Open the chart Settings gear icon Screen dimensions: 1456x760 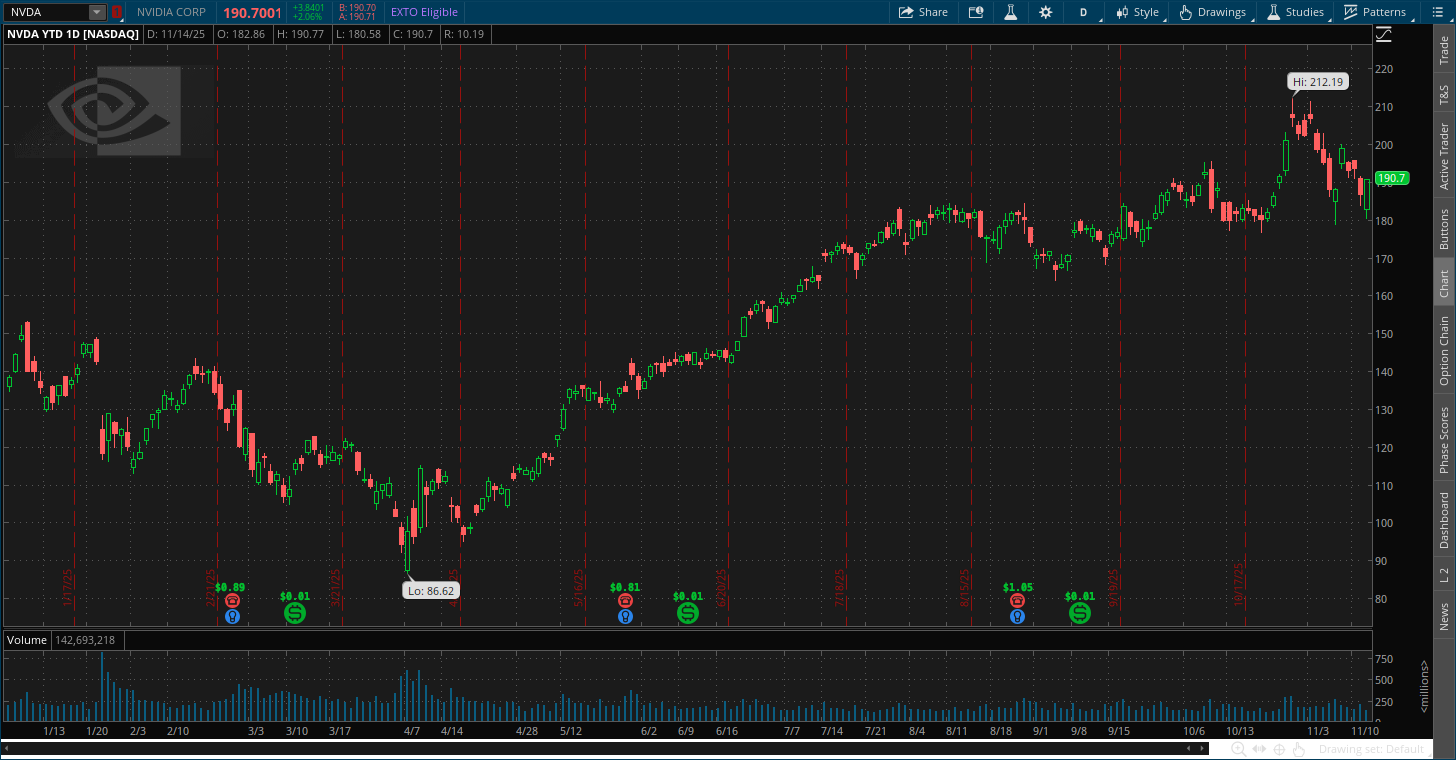[x=1046, y=12]
